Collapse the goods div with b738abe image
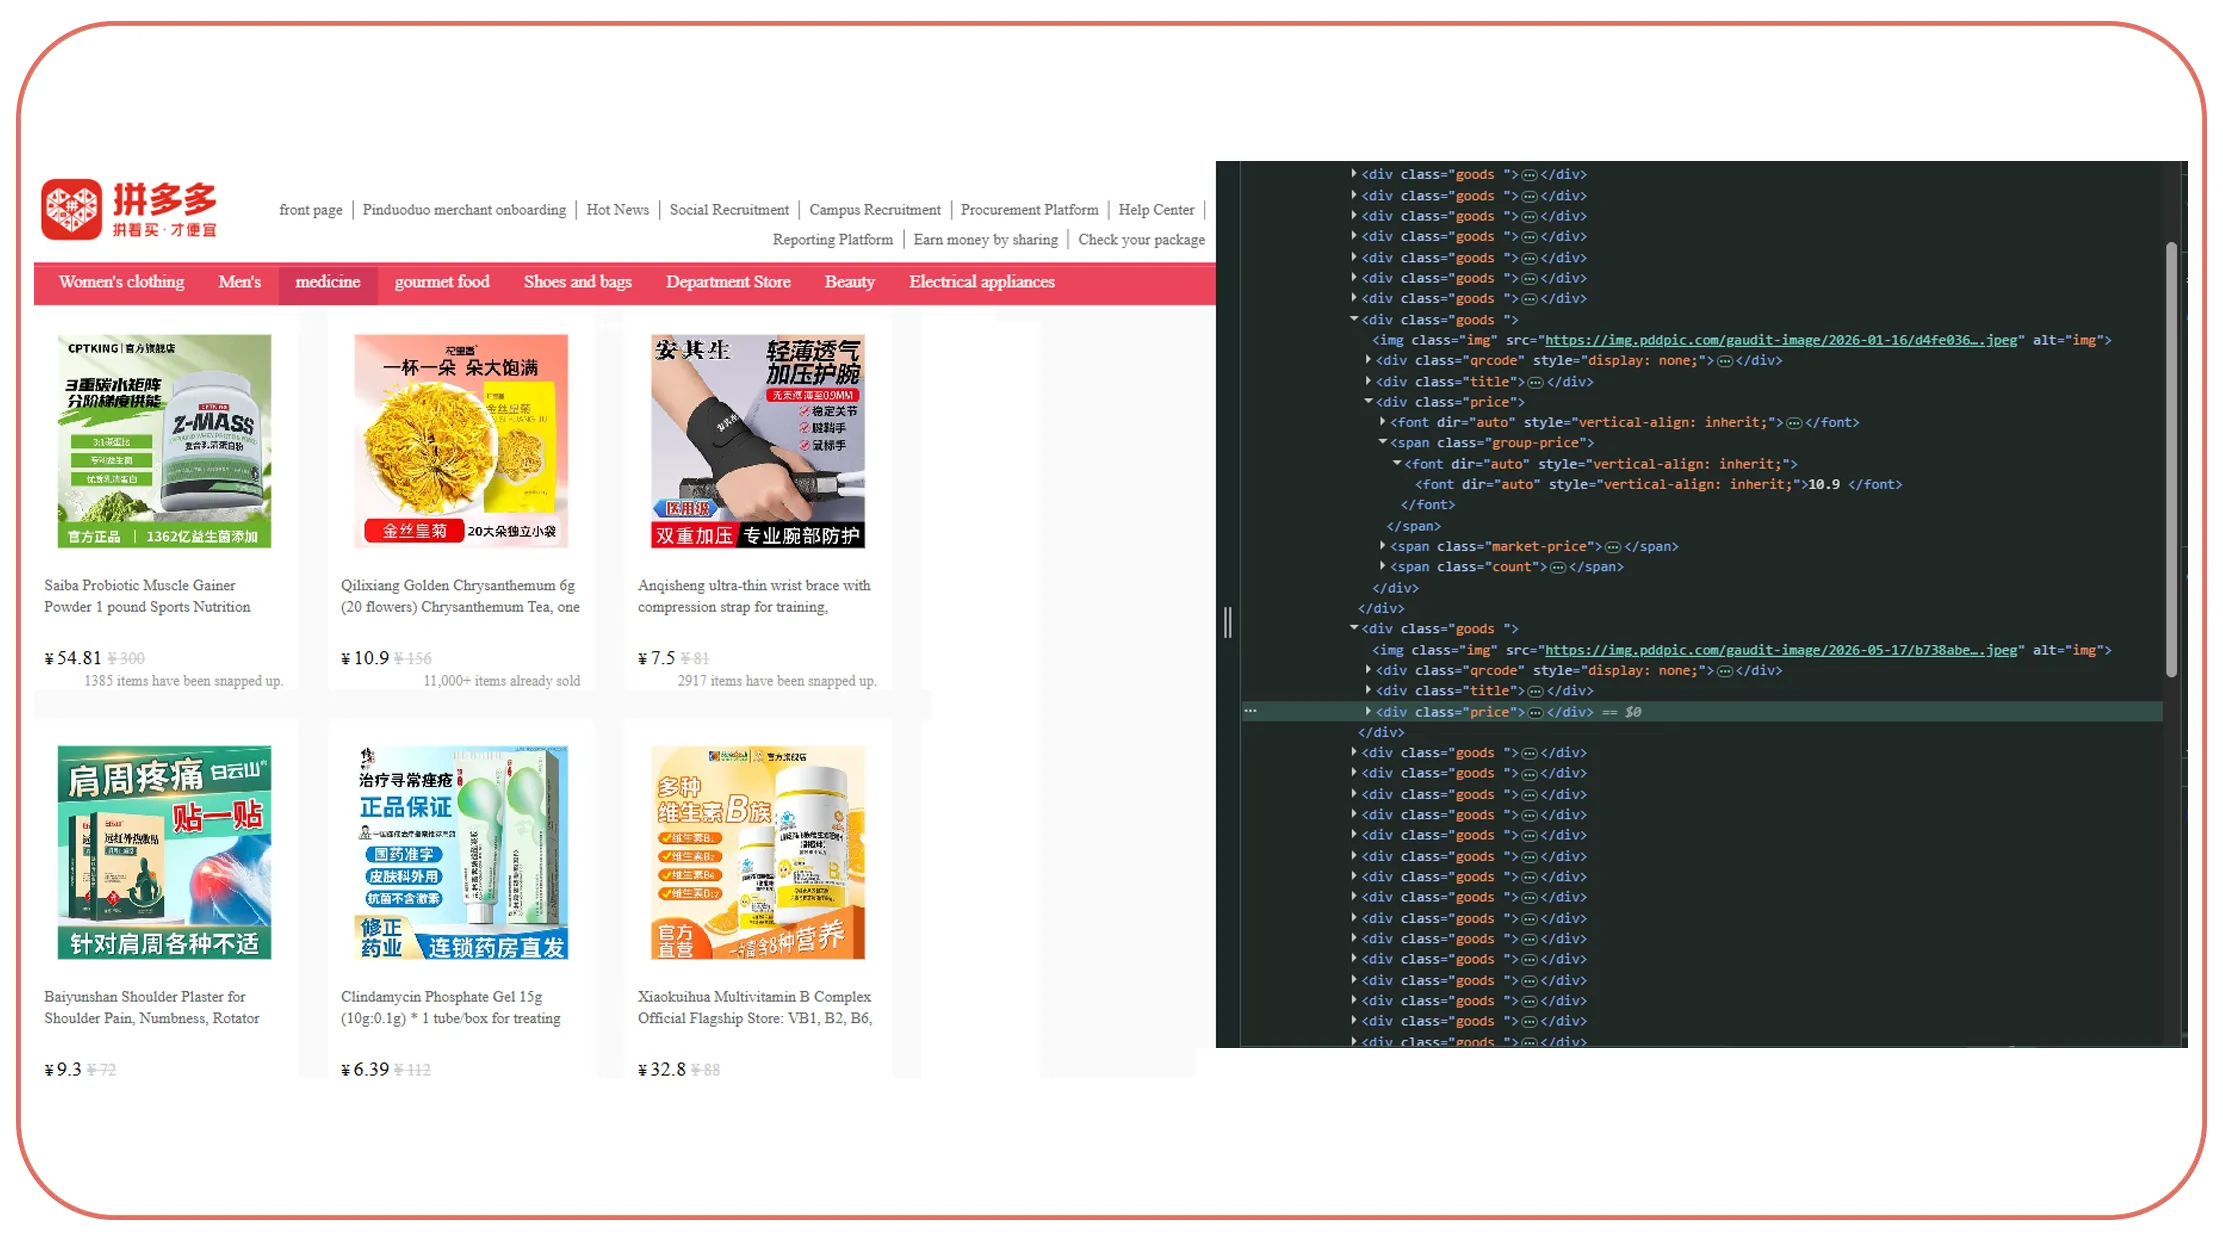 (x=1354, y=628)
